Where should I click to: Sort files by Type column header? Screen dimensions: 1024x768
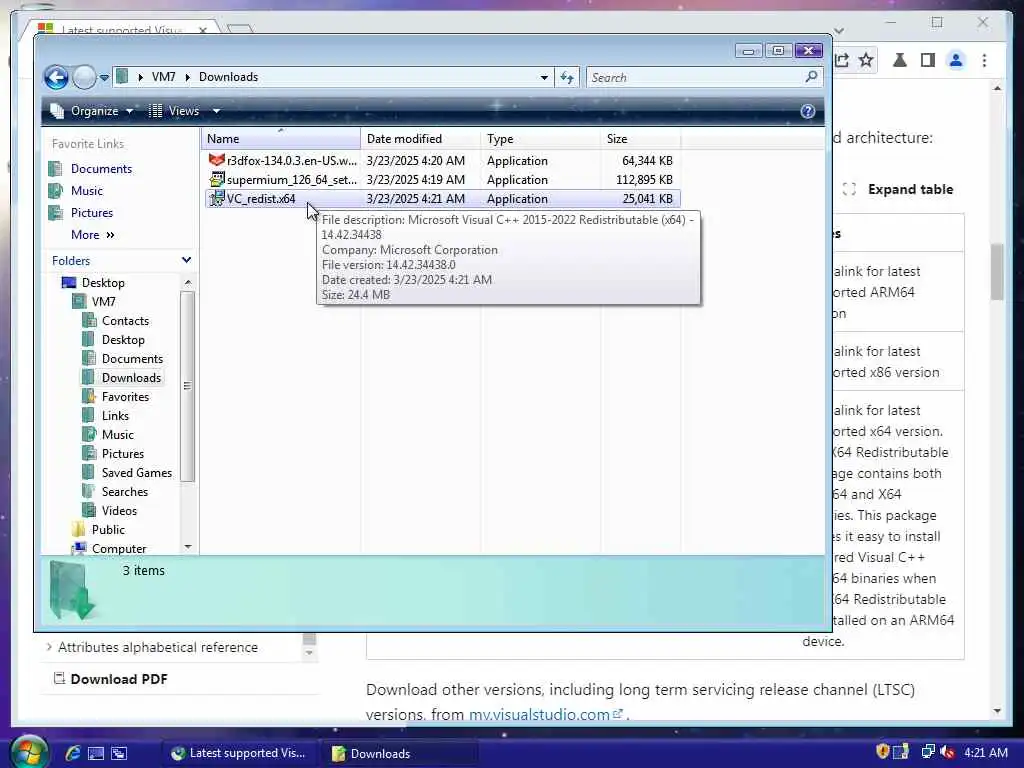click(540, 138)
